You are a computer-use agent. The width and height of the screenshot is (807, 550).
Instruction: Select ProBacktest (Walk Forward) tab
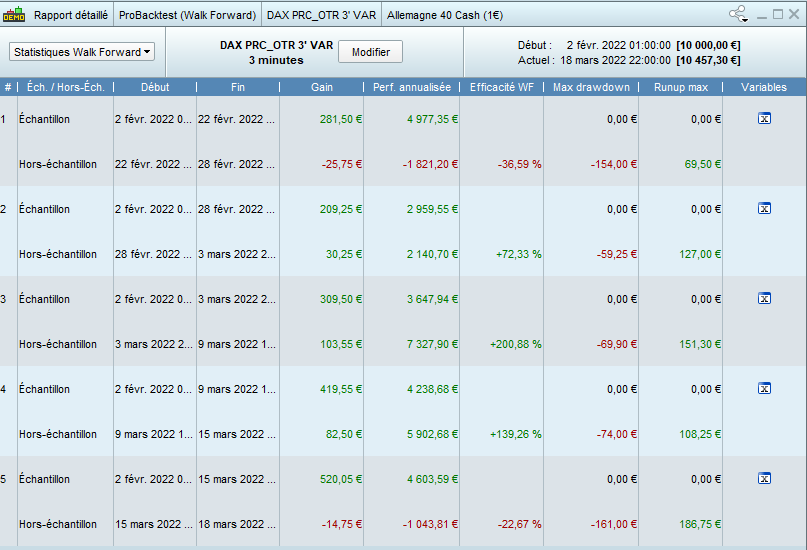pyautogui.click(x=187, y=15)
